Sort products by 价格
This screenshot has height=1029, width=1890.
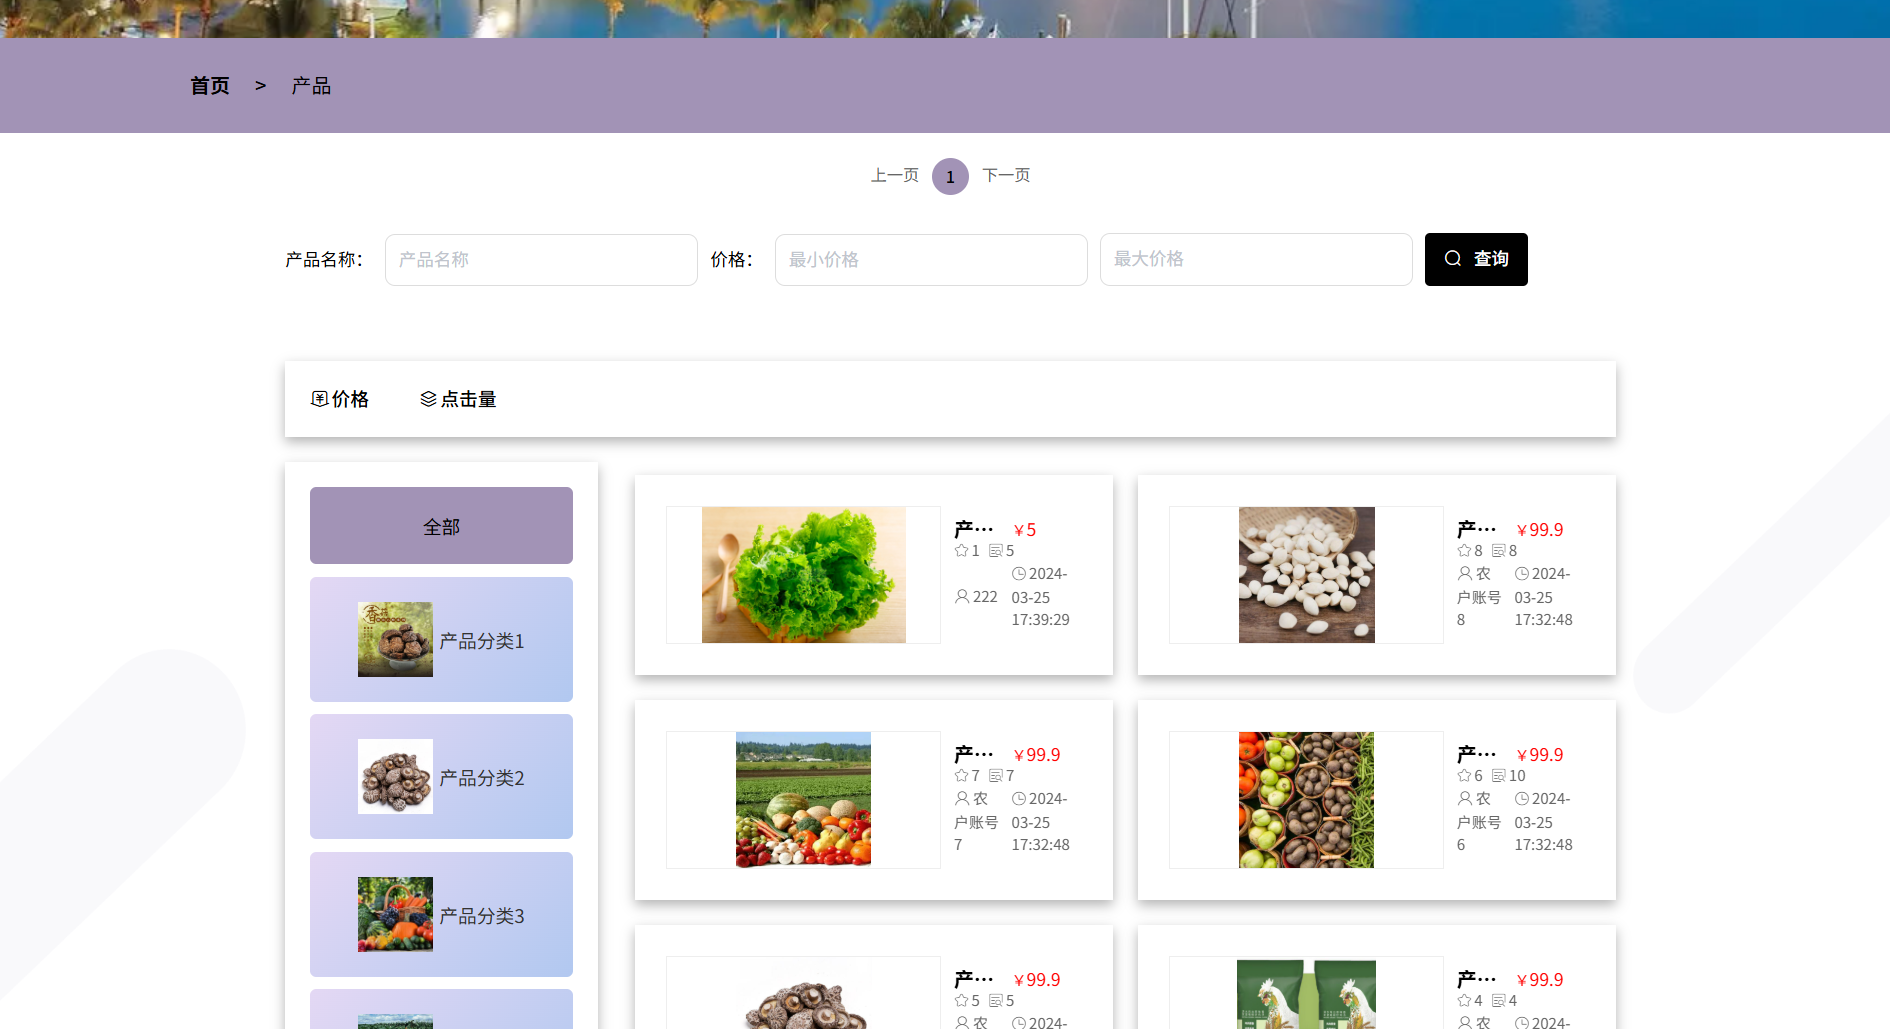tap(340, 399)
